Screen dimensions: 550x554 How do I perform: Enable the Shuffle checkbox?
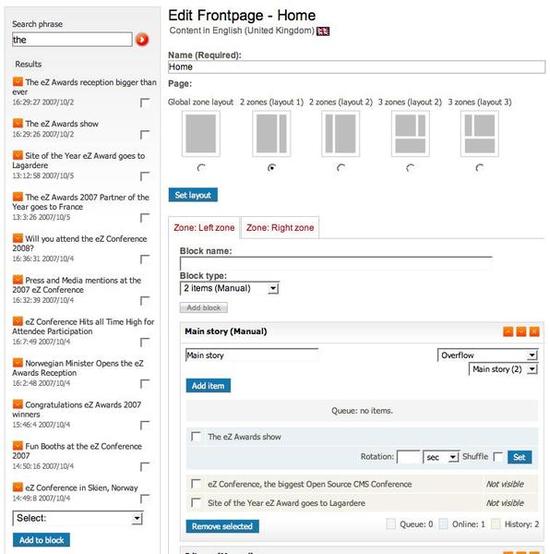[x=498, y=456]
